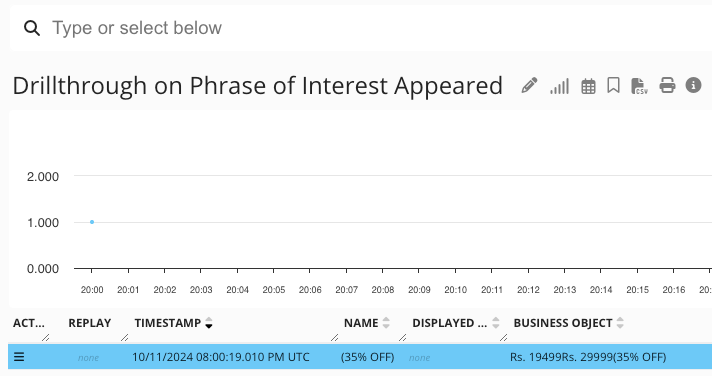712x376 pixels.
Task: Click the (35% OFF) name cell
Action: tap(367, 357)
